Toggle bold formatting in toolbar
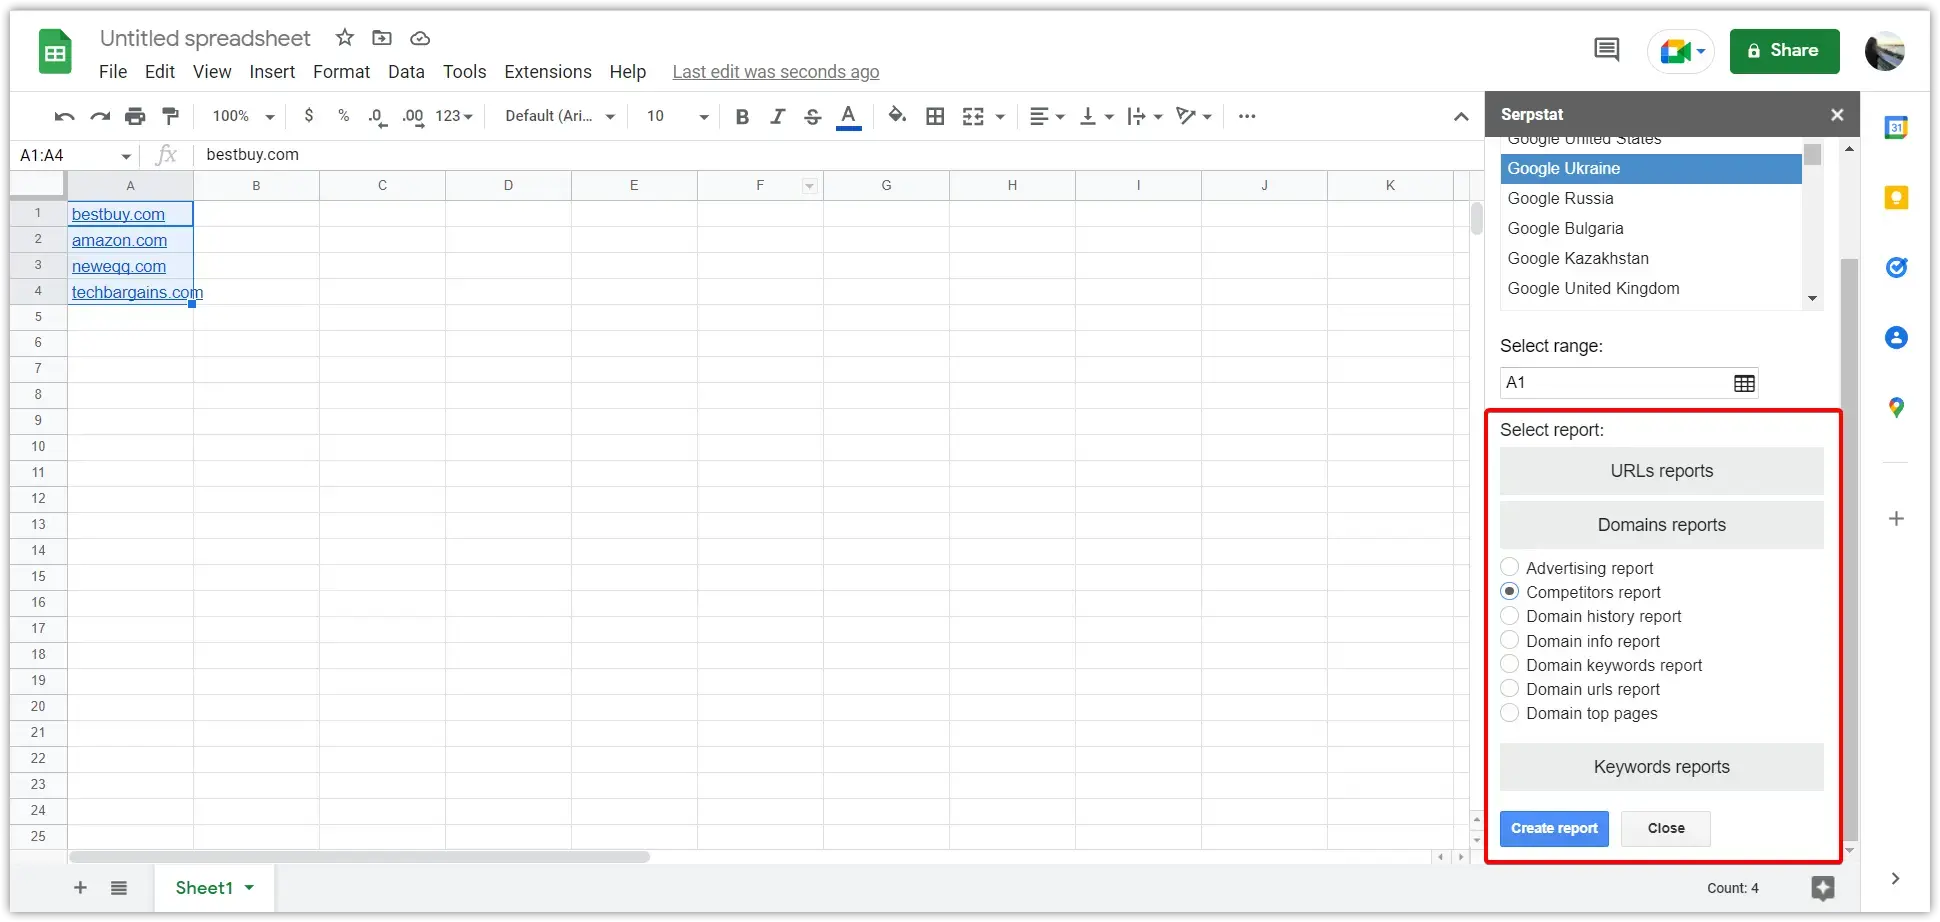This screenshot has height=922, width=1940. [x=742, y=116]
